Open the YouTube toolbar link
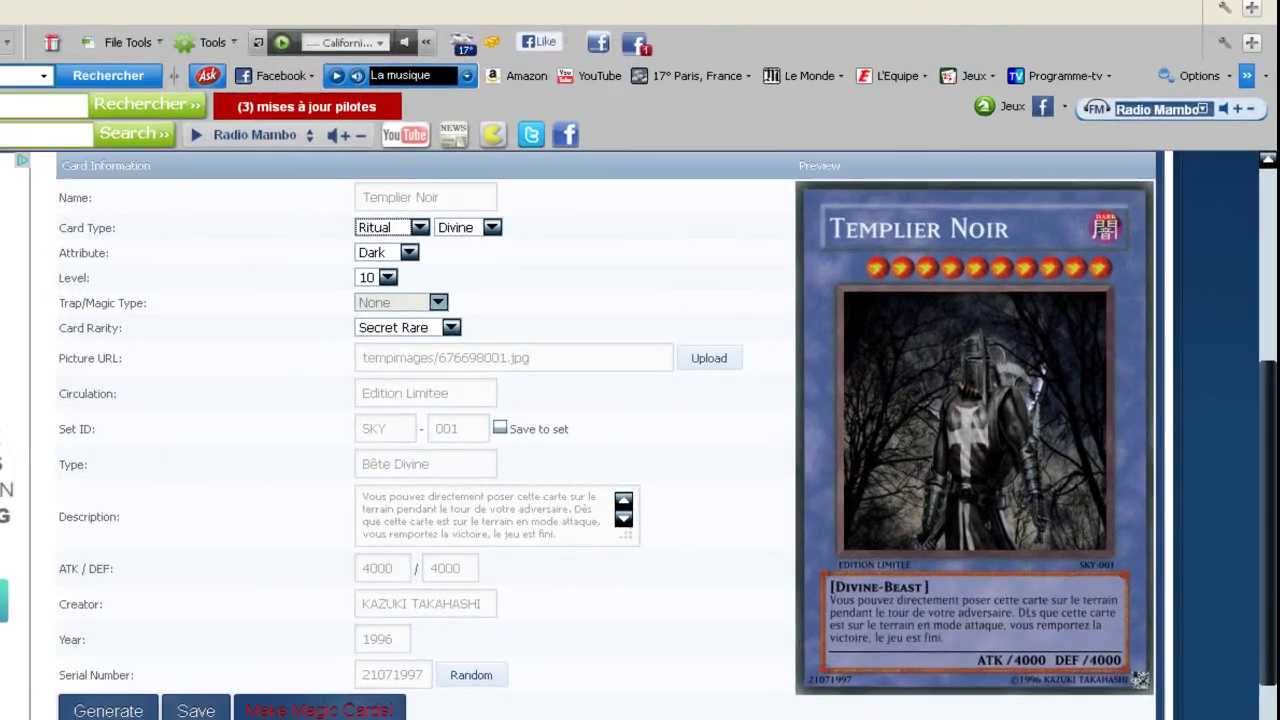This screenshot has width=1280, height=720. pyautogui.click(x=590, y=76)
